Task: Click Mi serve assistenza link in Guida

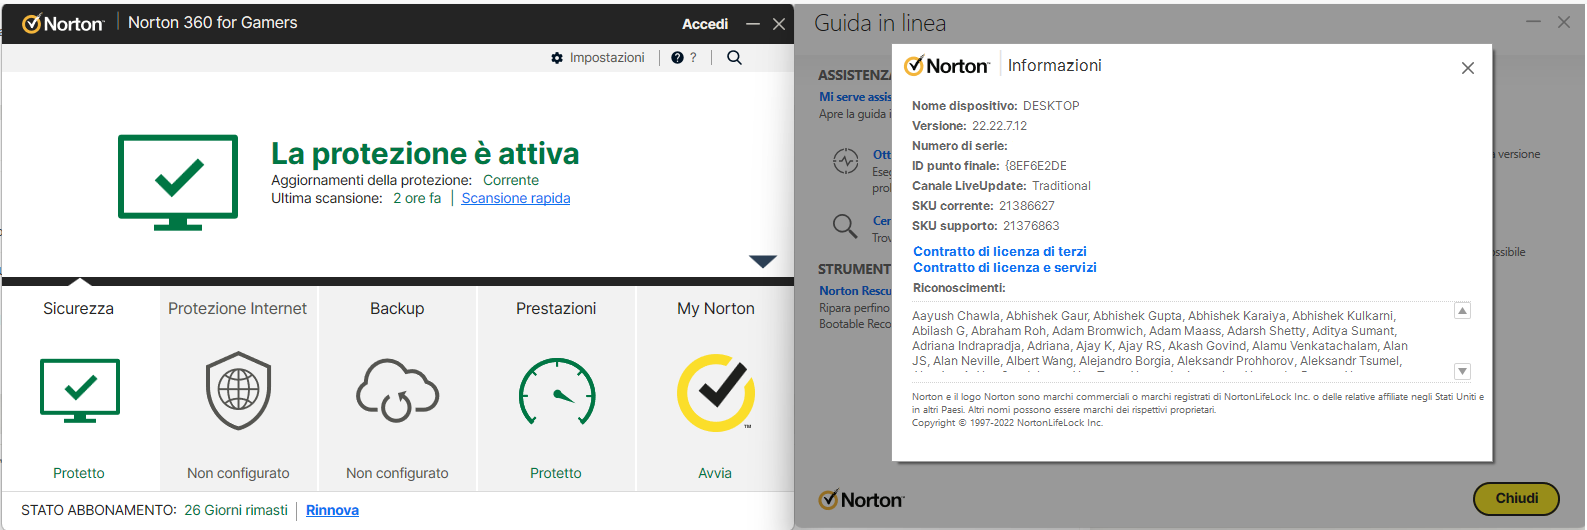Action: coord(855,97)
